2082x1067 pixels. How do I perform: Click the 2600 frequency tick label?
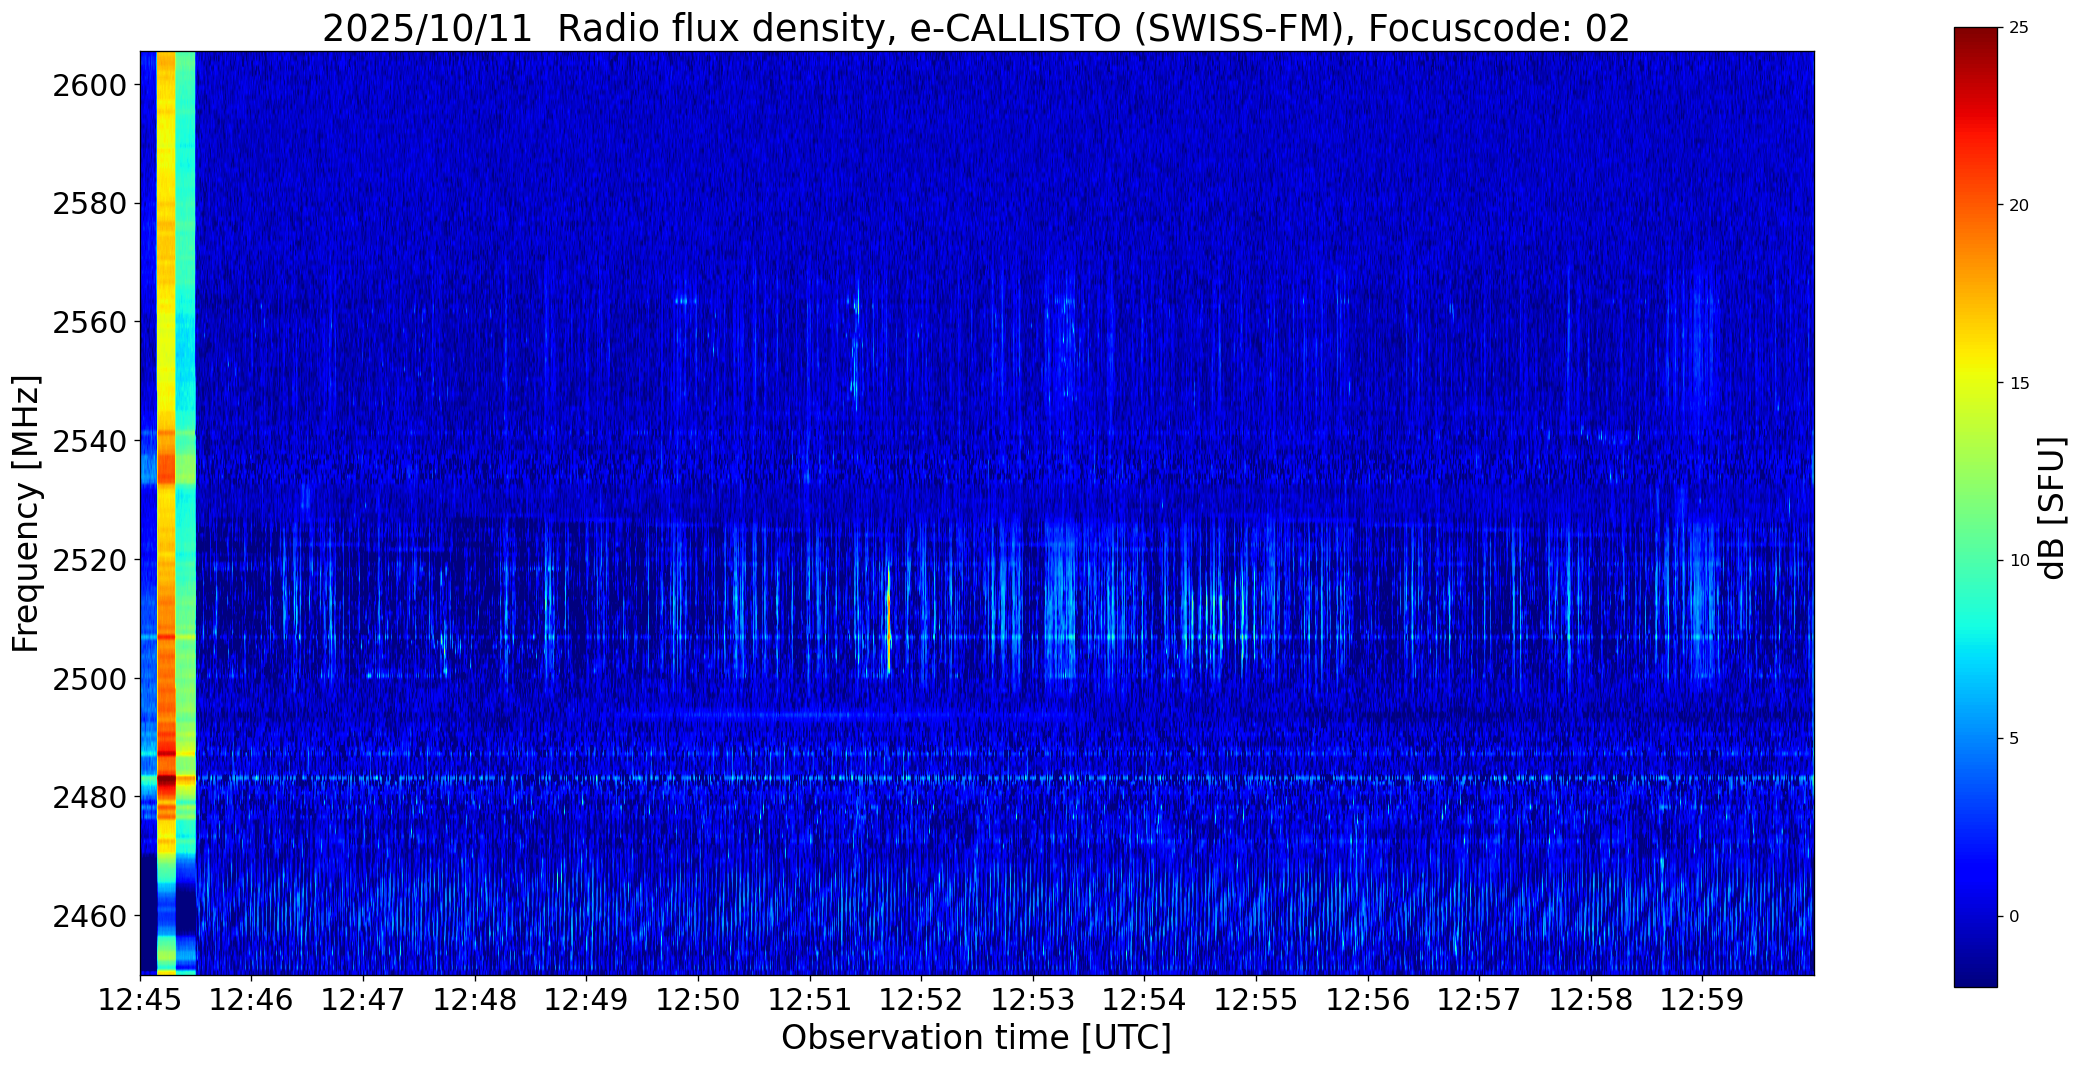click(89, 85)
